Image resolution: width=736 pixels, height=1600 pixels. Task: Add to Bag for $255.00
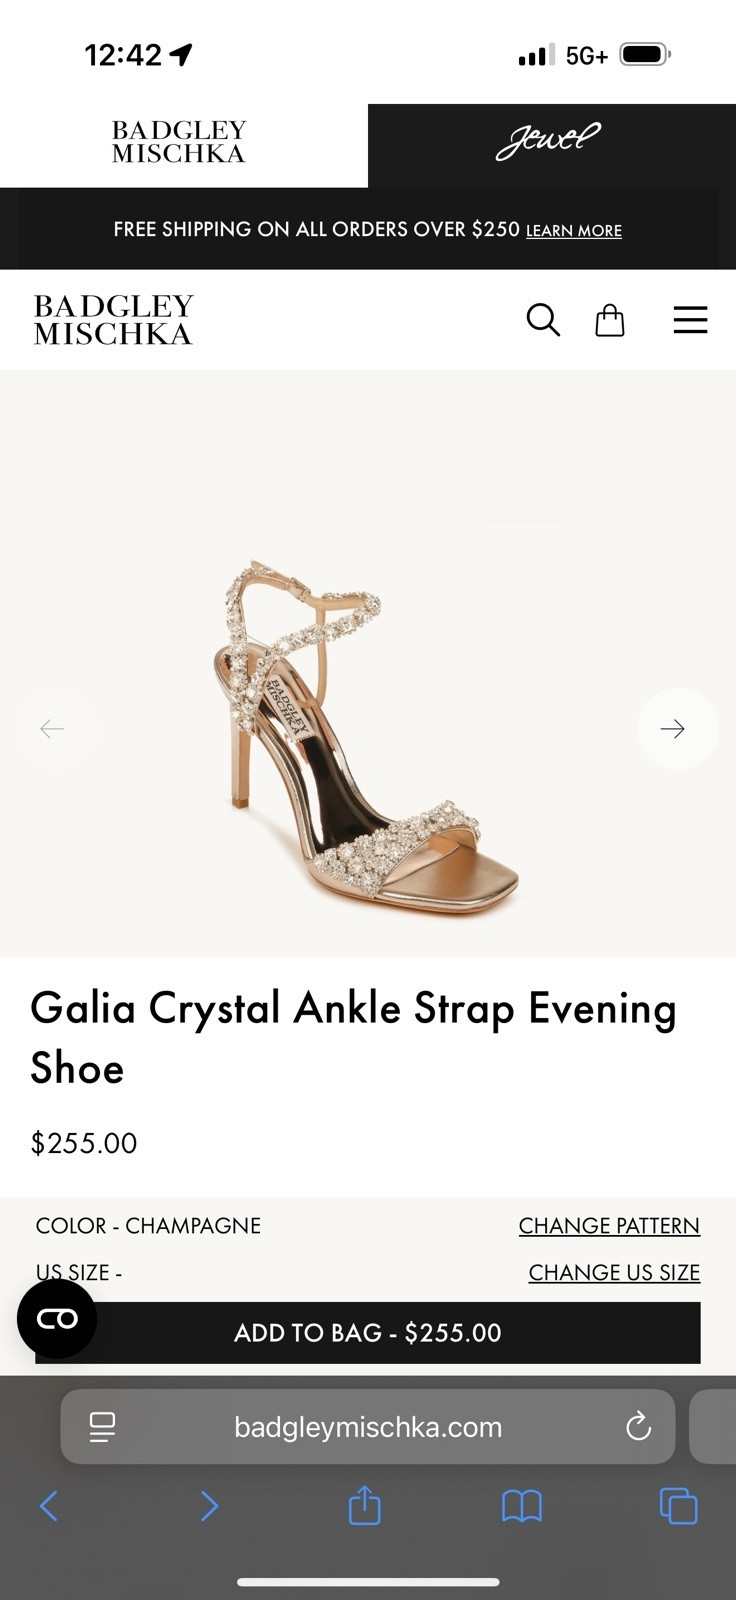(368, 1333)
